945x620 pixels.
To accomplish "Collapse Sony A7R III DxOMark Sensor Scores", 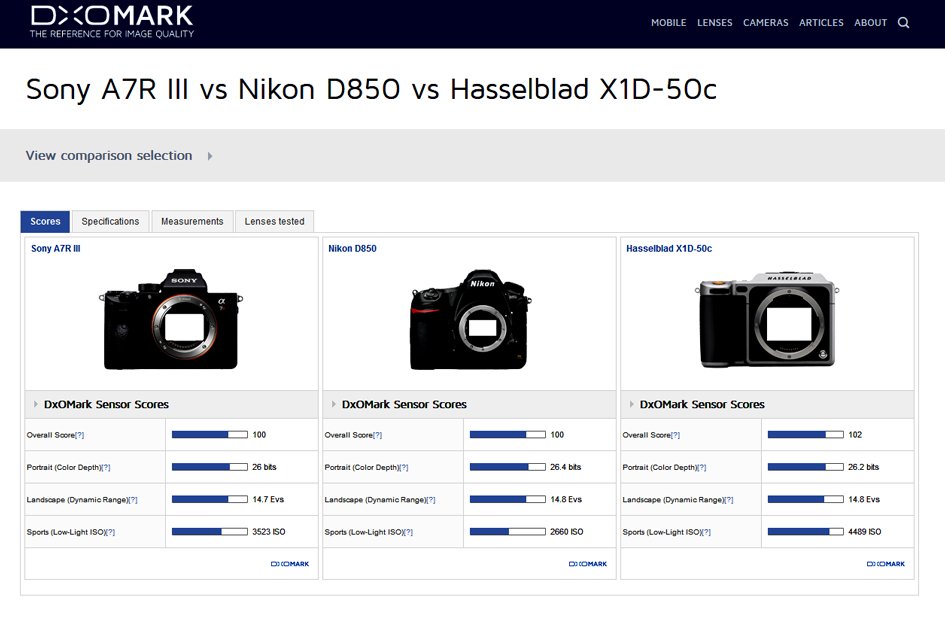I will pyautogui.click(x=36, y=405).
